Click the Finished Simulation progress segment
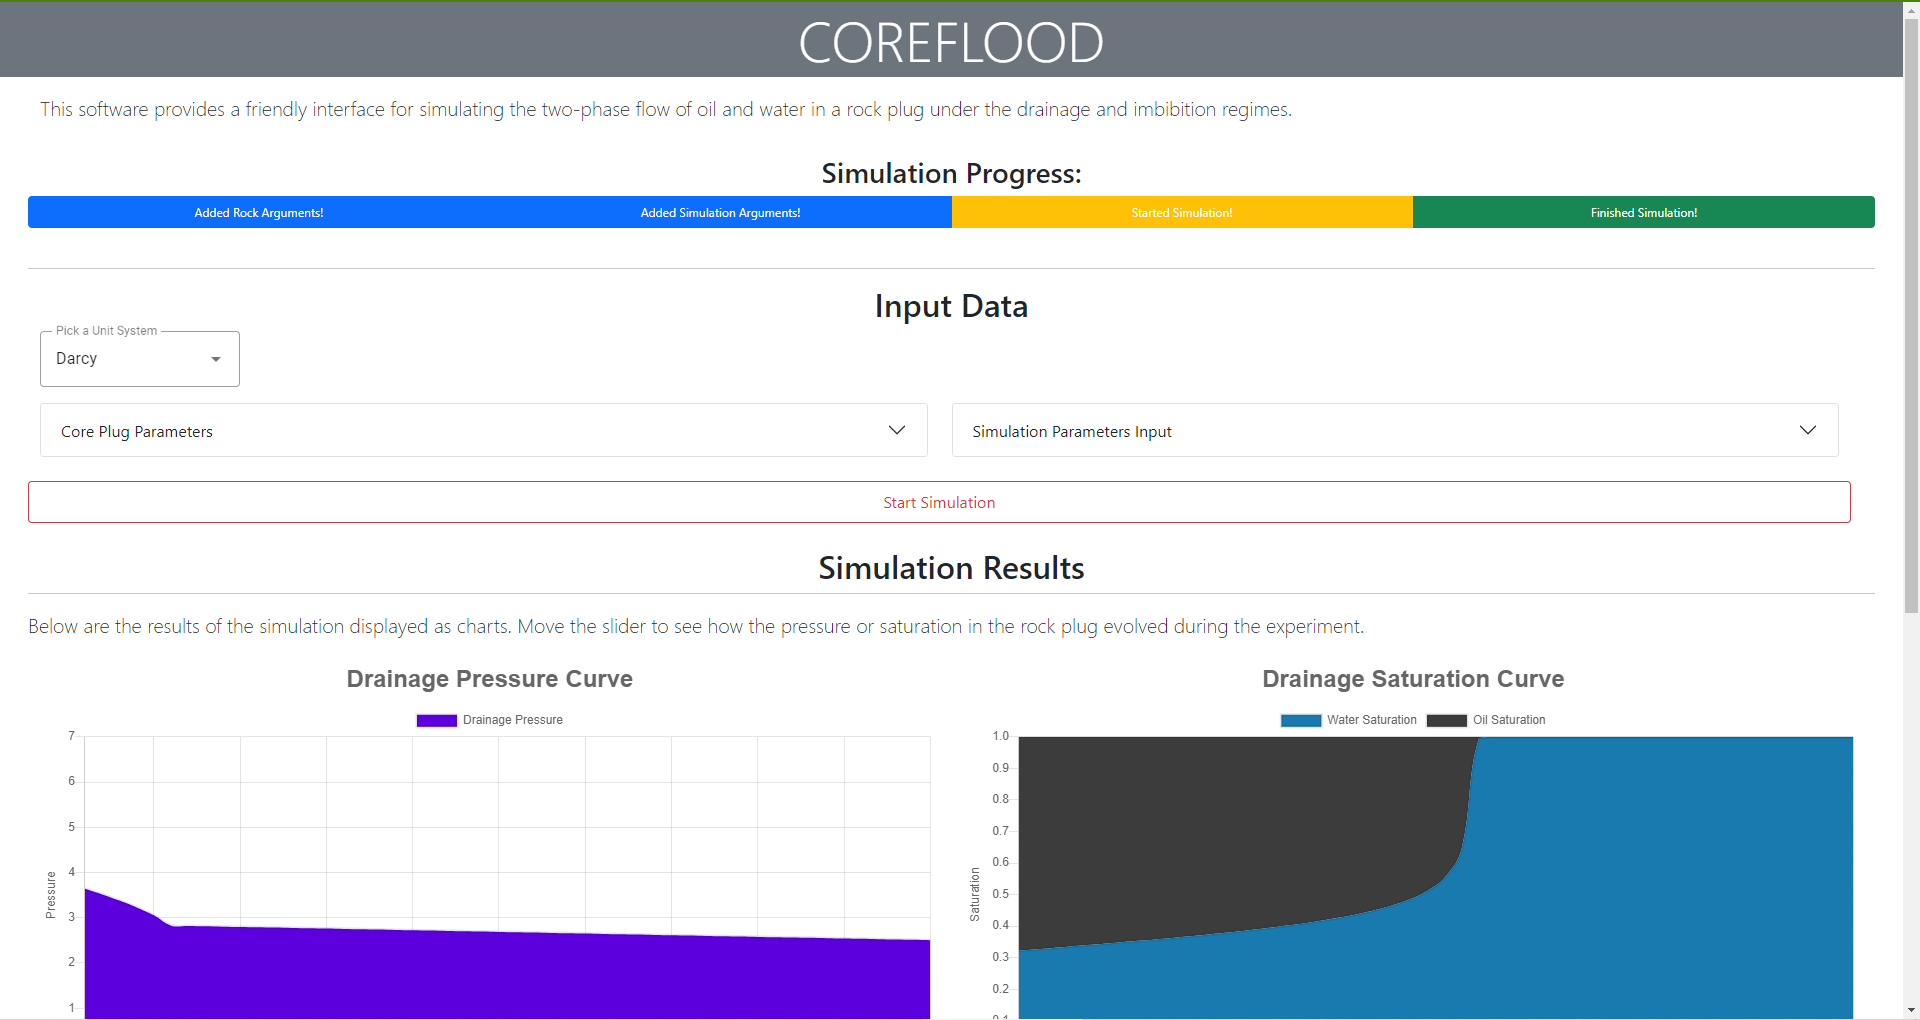Screen dimensions: 1920x1020 tap(1644, 212)
